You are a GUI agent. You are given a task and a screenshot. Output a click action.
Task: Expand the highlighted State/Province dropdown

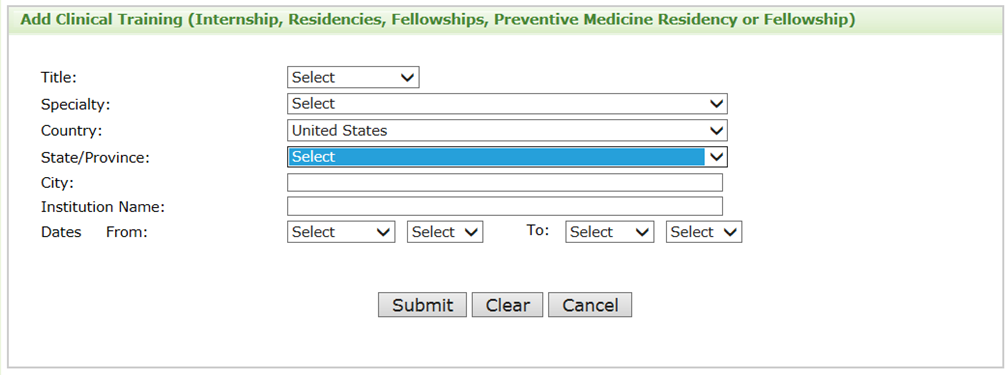pyautogui.click(x=507, y=157)
